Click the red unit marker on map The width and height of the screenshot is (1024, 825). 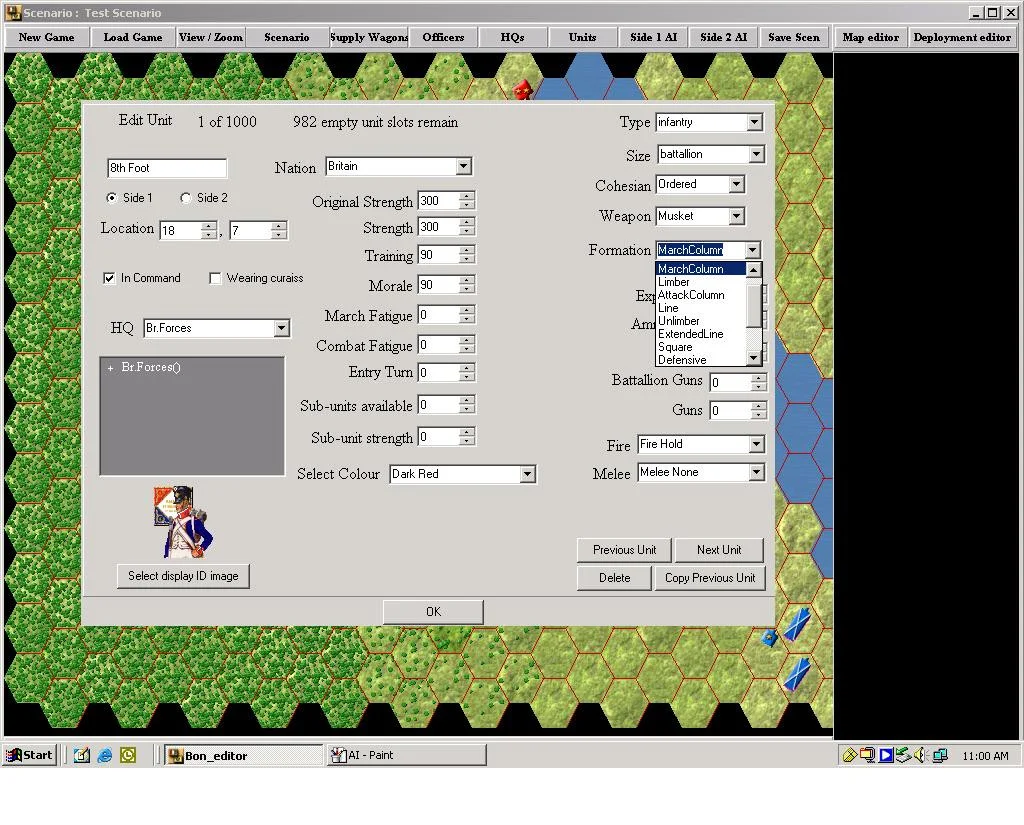click(x=522, y=89)
